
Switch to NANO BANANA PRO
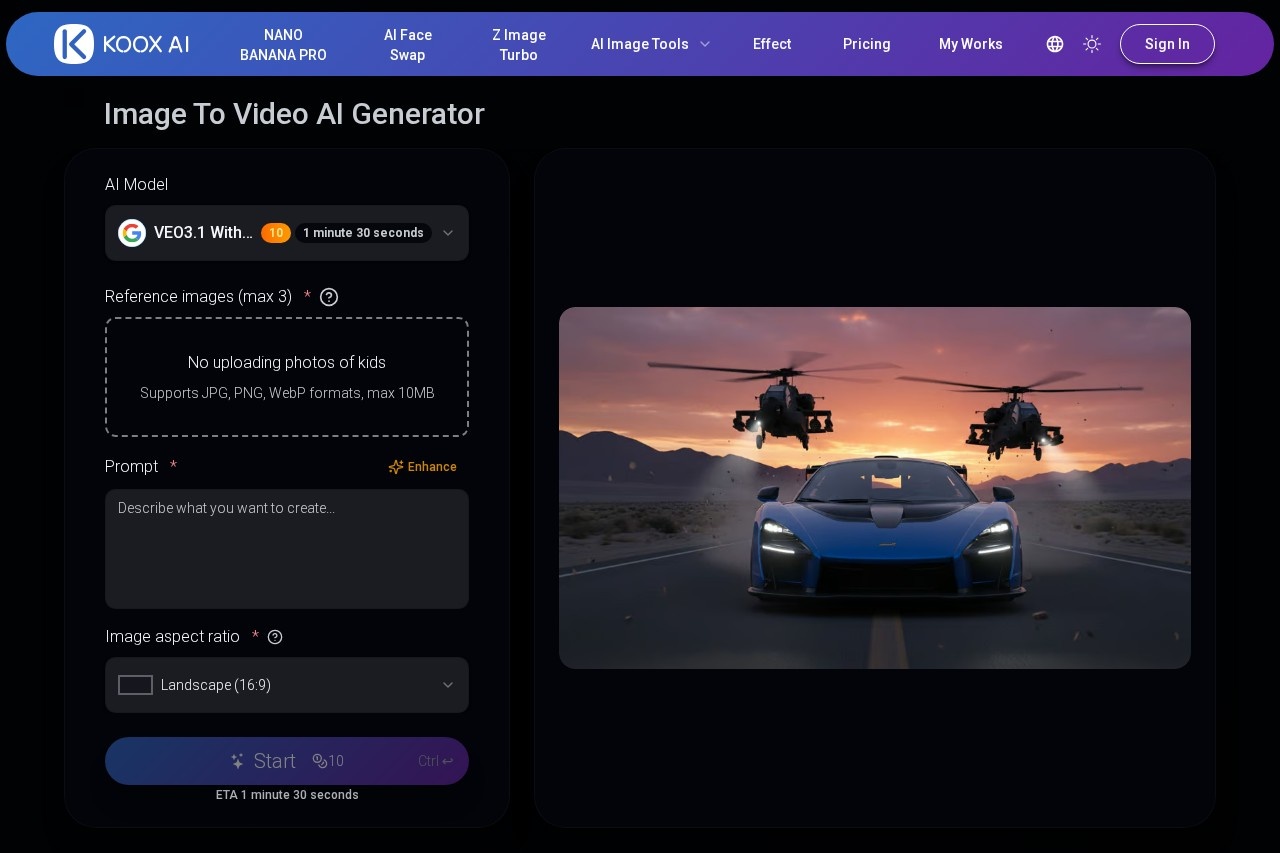(283, 44)
